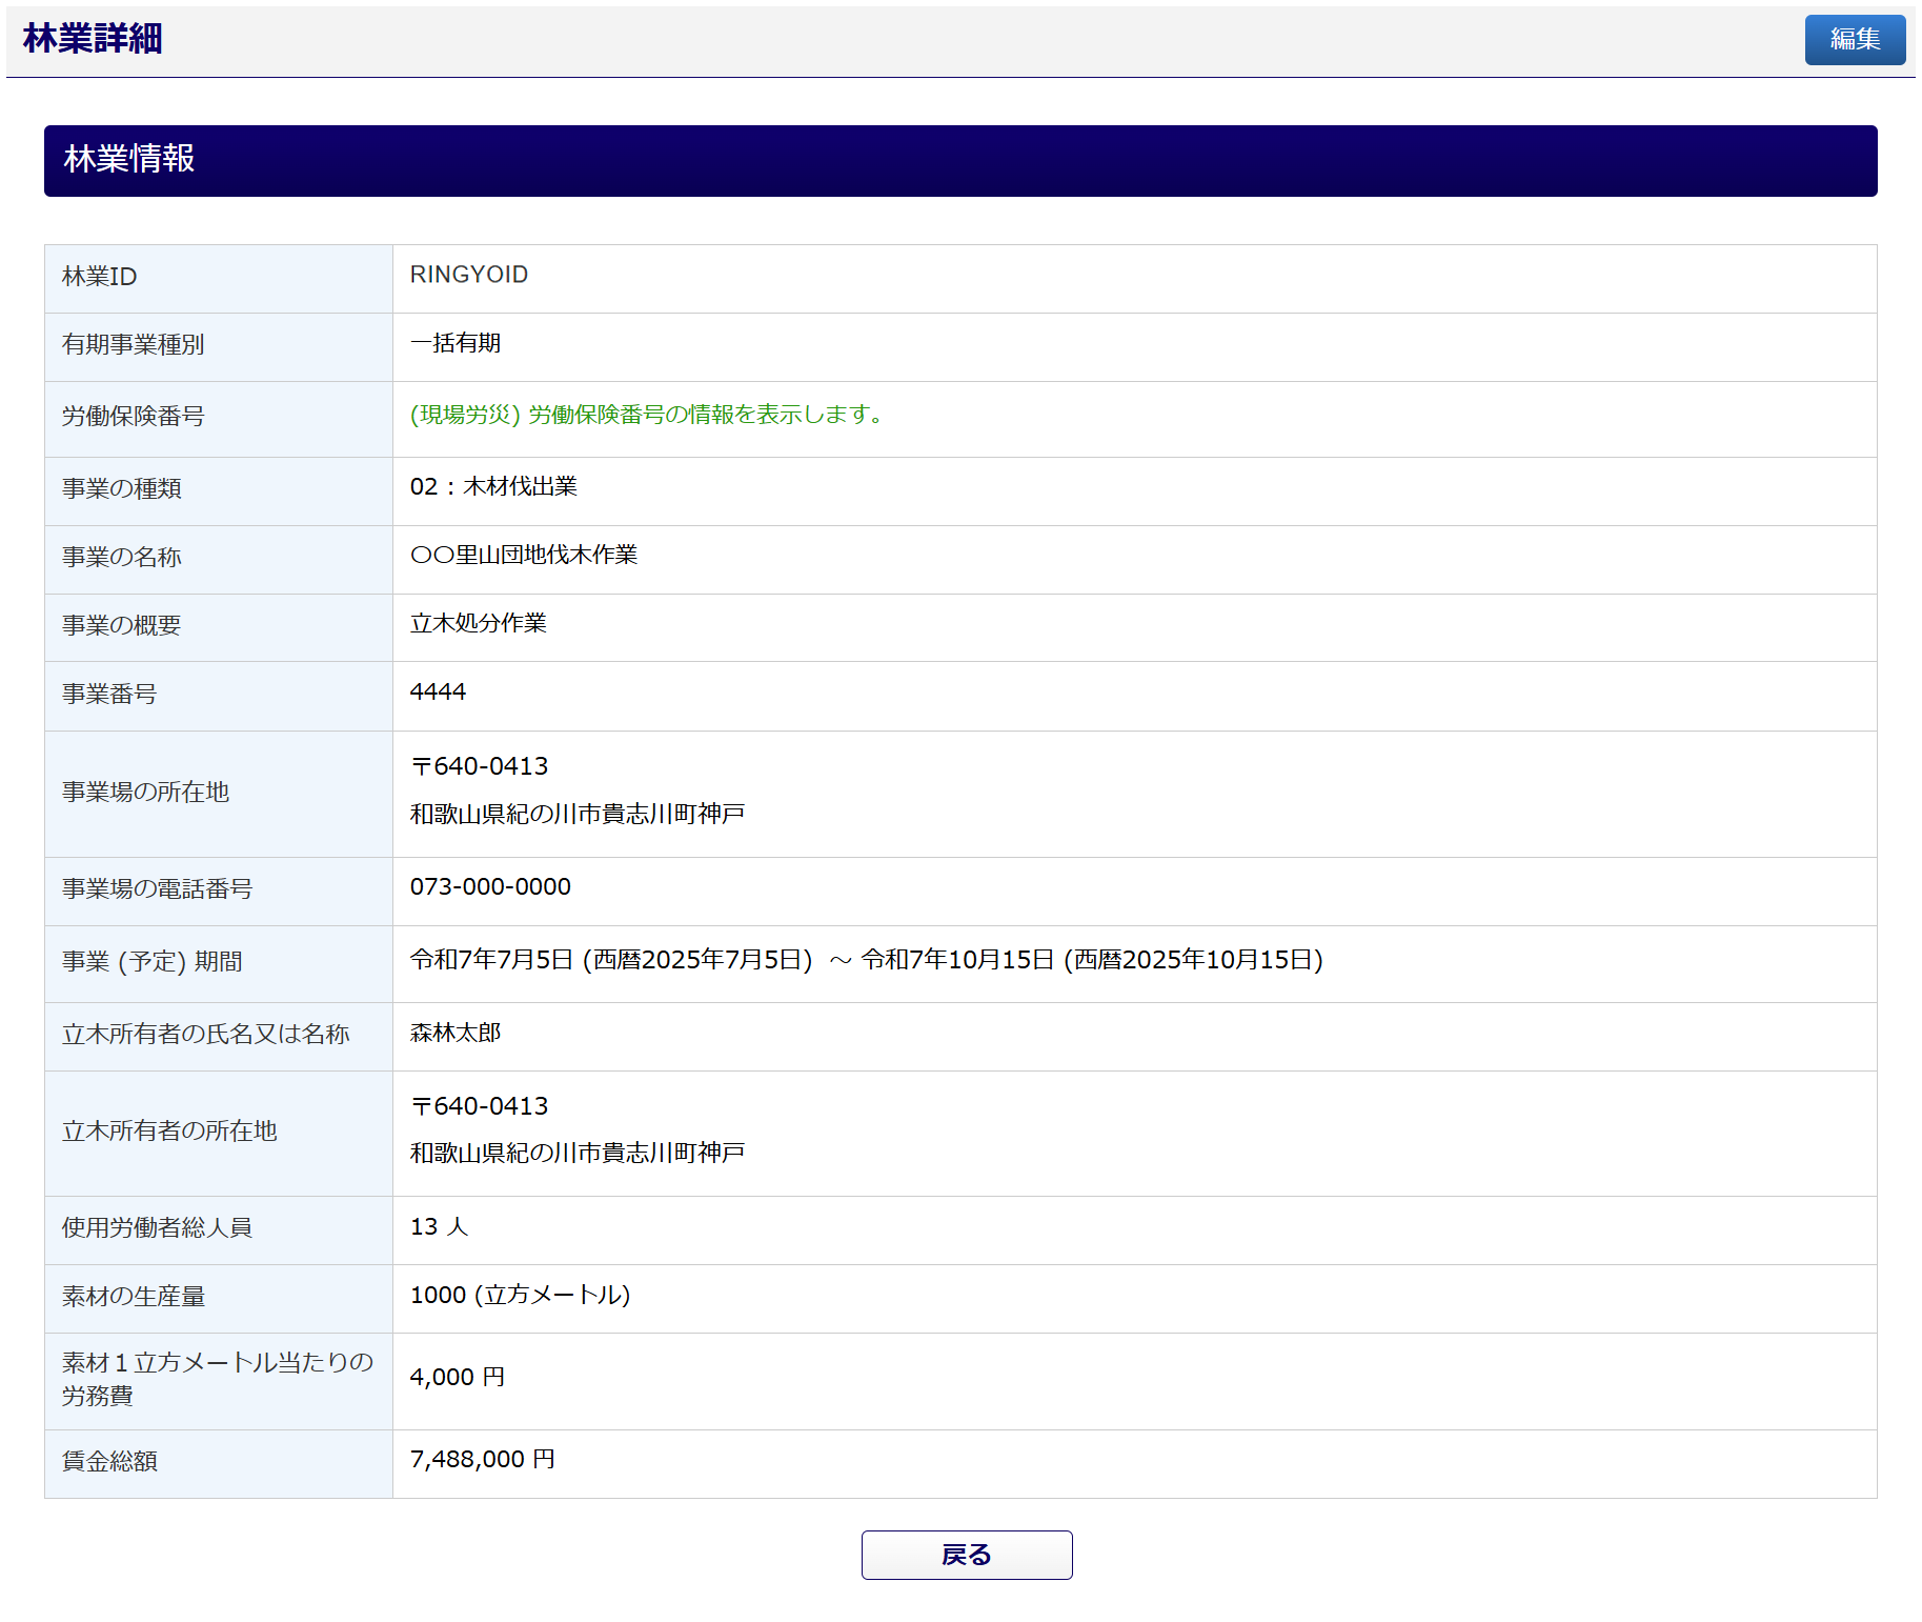Screen dimensions: 1922x1622
Task: Click the 立木所有者の所在地 address line
Action: click(x=577, y=1153)
